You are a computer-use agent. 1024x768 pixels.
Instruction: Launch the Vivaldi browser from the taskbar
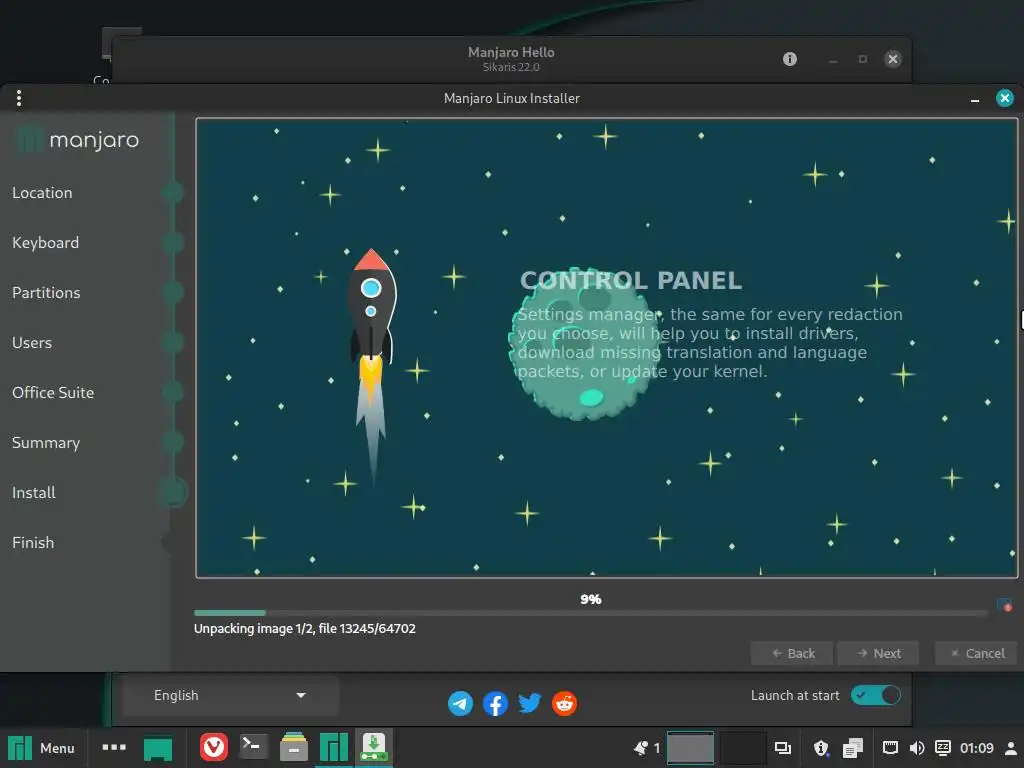[214, 748]
